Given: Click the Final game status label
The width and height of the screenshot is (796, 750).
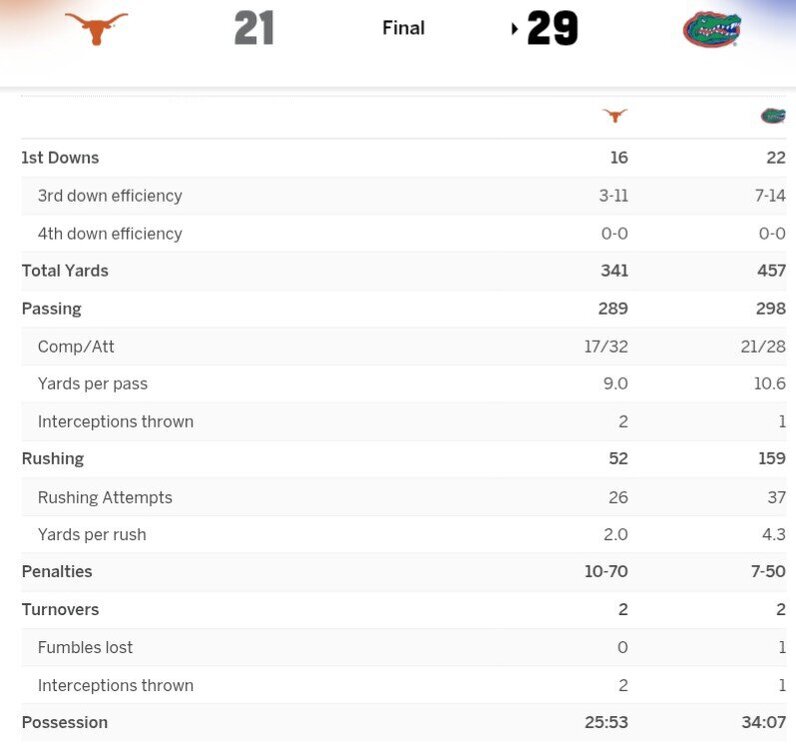Looking at the screenshot, I should tap(403, 28).
